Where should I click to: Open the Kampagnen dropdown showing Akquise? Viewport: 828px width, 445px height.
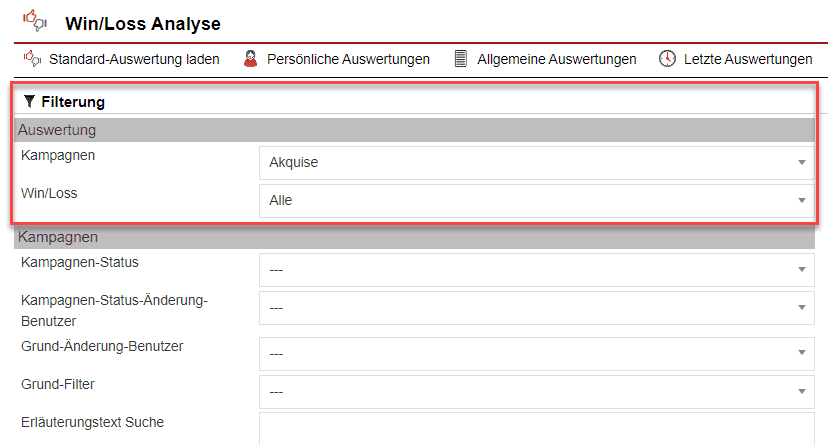tap(536, 163)
